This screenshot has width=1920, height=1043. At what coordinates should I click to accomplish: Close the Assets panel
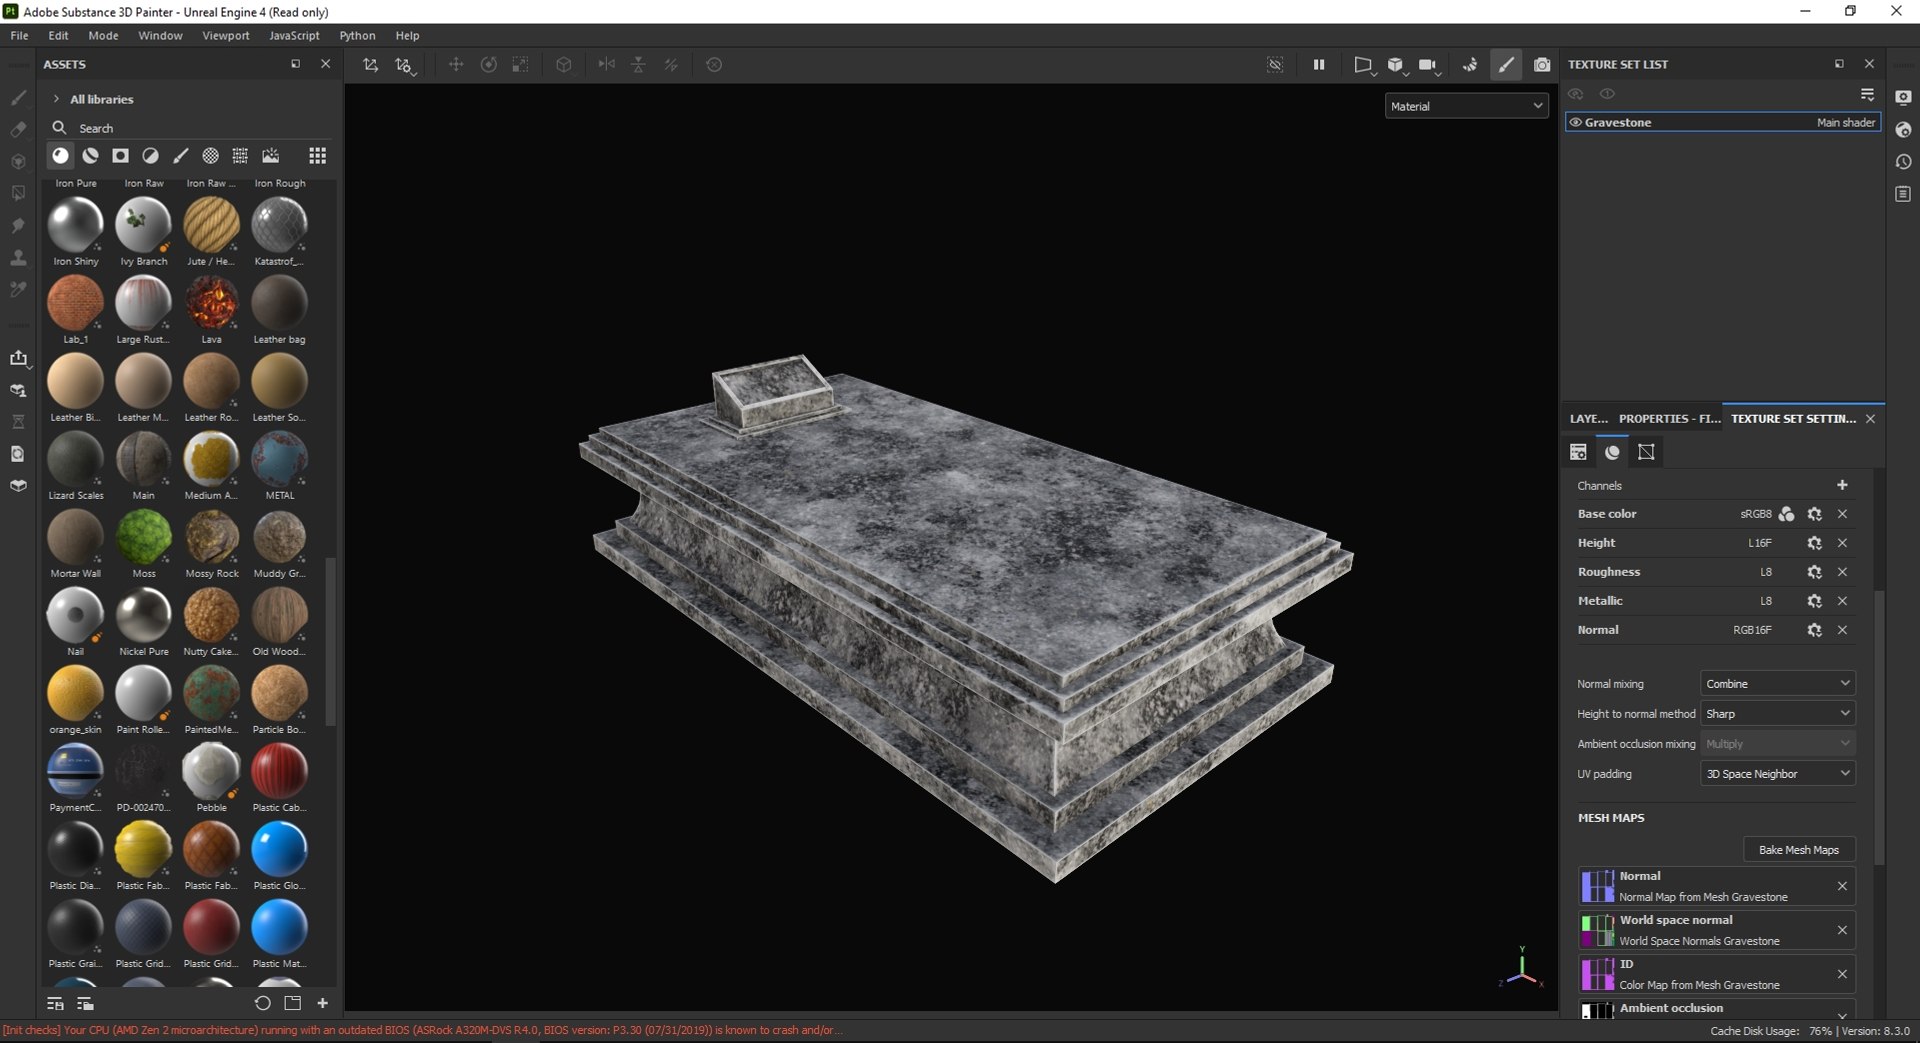click(325, 64)
